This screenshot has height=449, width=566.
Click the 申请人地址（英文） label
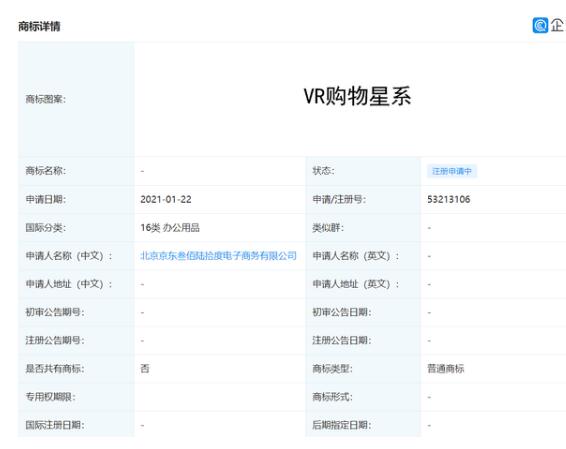356,284
